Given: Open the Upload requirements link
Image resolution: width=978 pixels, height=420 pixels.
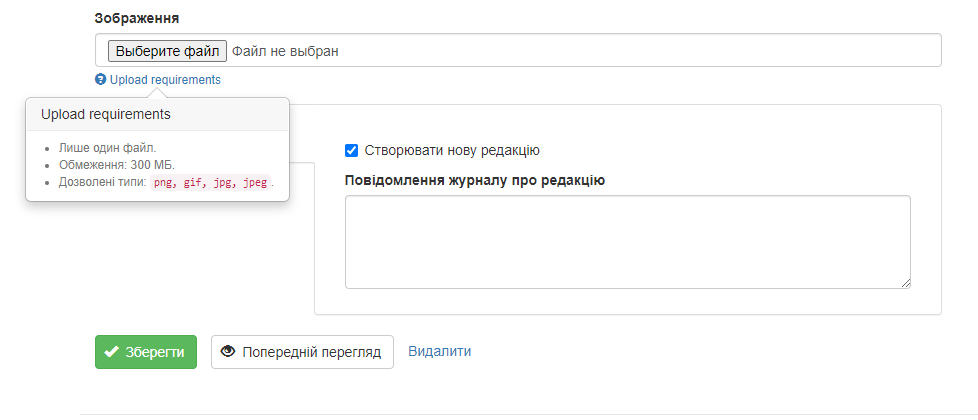Looking at the screenshot, I should (x=165, y=80).
